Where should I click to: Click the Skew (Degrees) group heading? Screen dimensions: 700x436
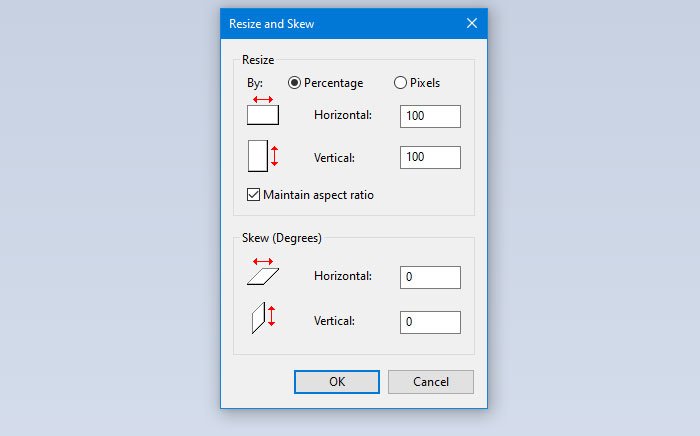pos(281,238)
